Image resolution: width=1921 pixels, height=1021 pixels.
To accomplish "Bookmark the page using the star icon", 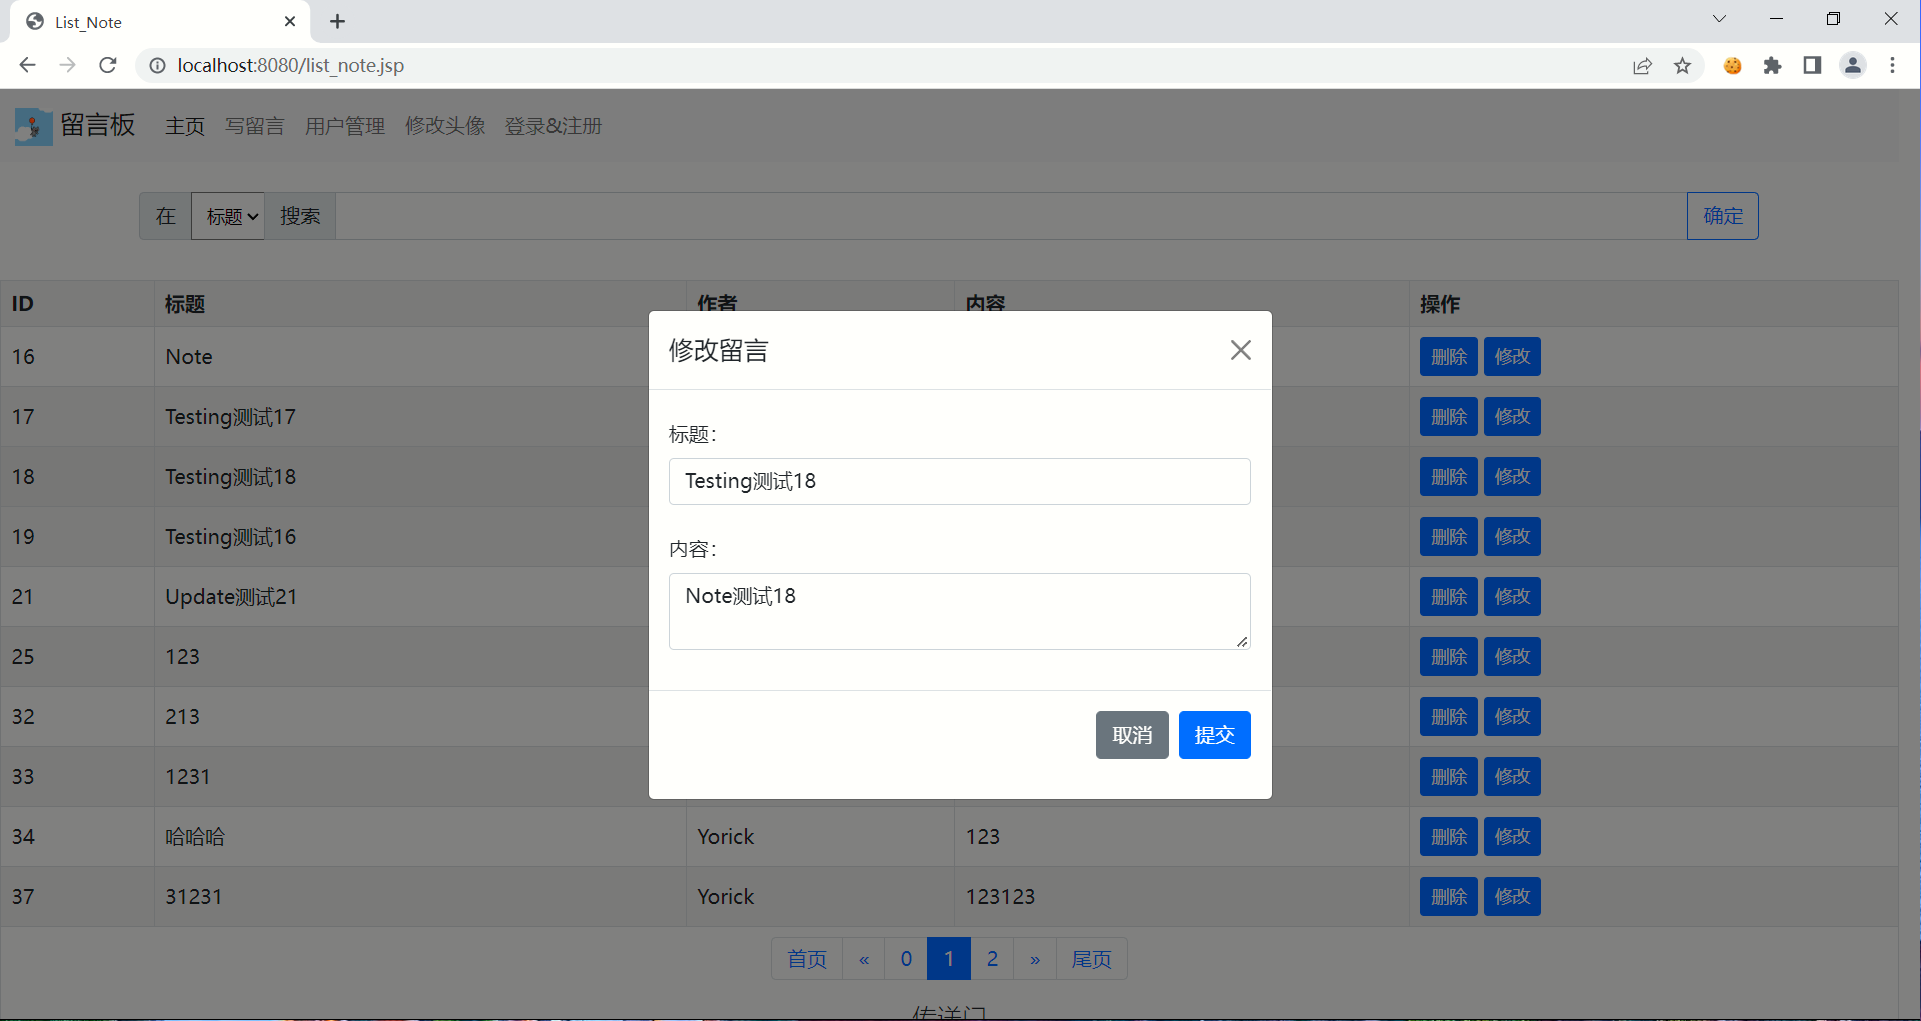I will pyautogui.click(x=1683, y=65).
